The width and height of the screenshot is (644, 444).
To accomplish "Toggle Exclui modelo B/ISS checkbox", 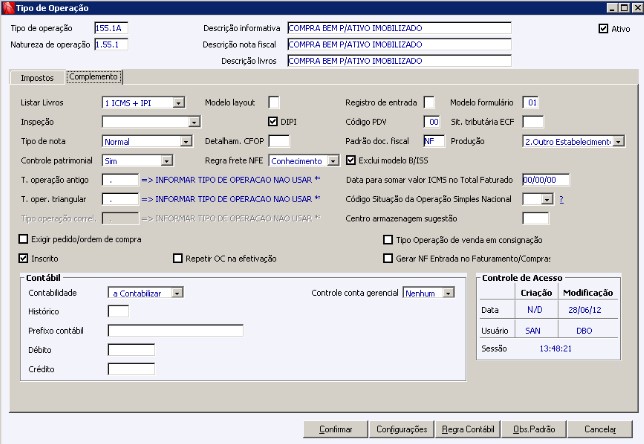I will point(350,160).
